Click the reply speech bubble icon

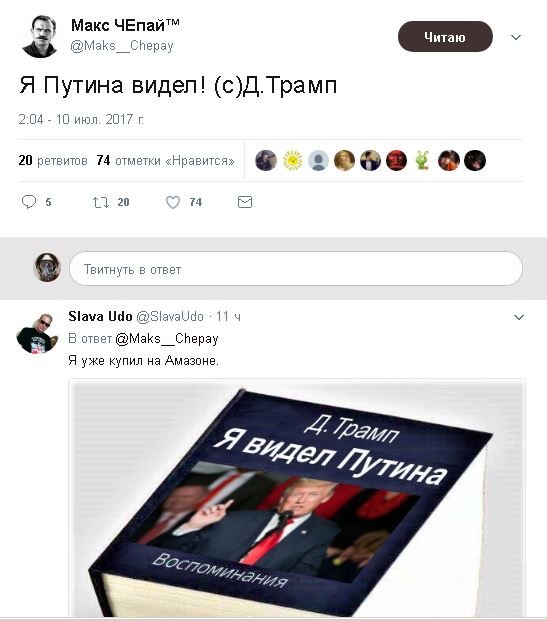(x=29, y=202)
